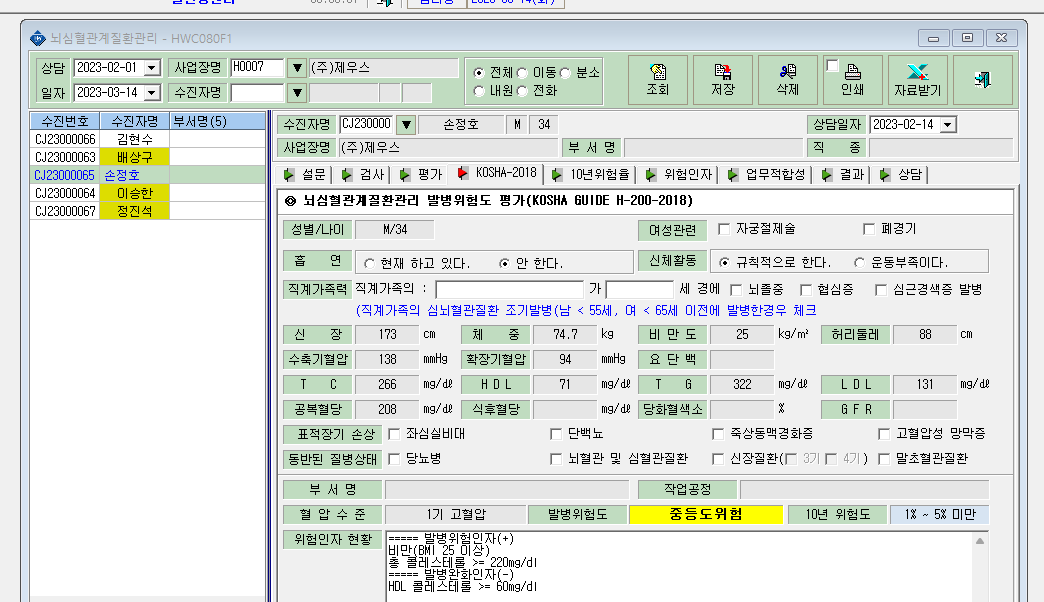Click the red arrow on the KOSHA-2018 tab
1044x602 pixels.
(x=462, y=174)
